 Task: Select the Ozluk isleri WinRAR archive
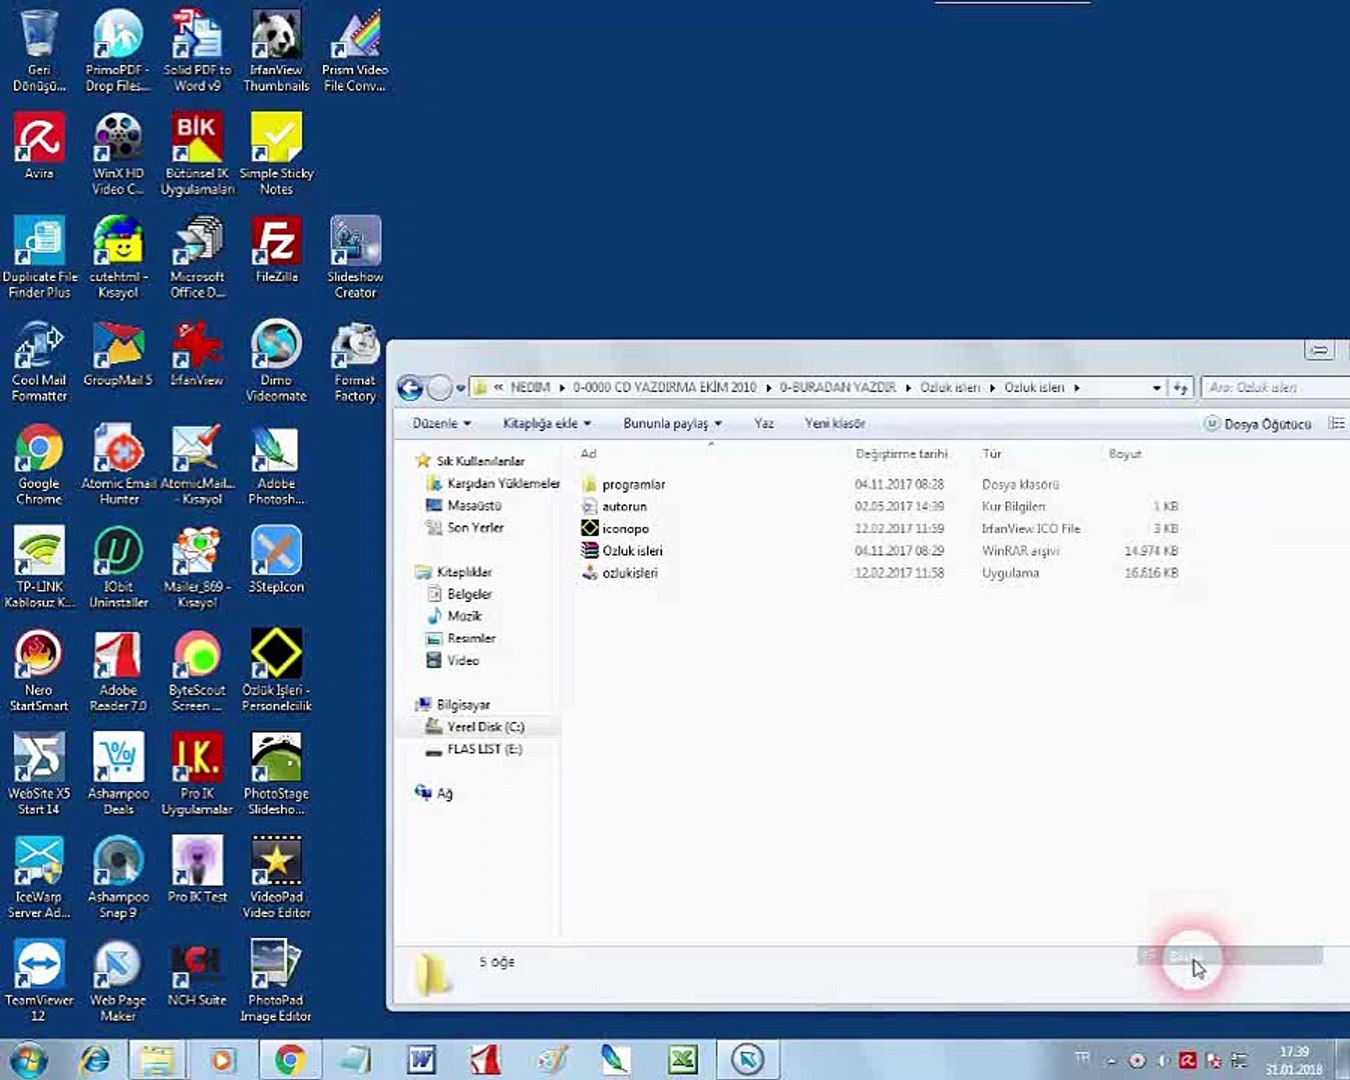click(632, 551)
